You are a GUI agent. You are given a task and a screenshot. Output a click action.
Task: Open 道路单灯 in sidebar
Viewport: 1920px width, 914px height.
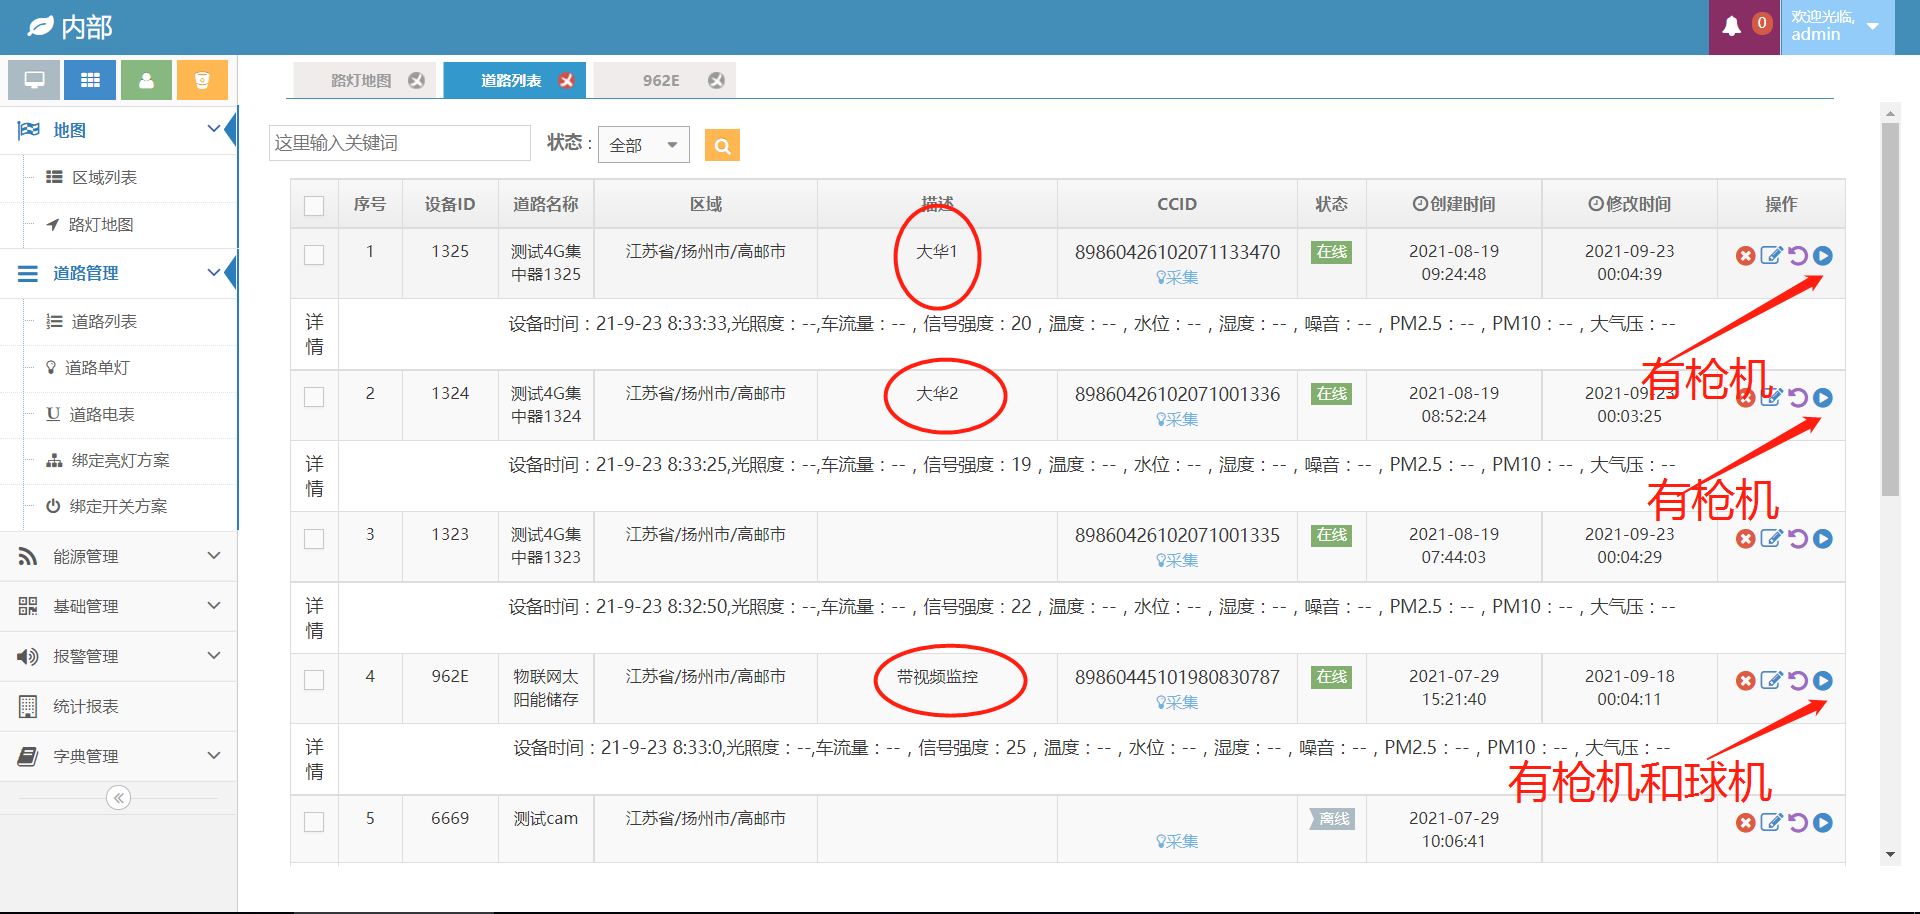[97, 368]
